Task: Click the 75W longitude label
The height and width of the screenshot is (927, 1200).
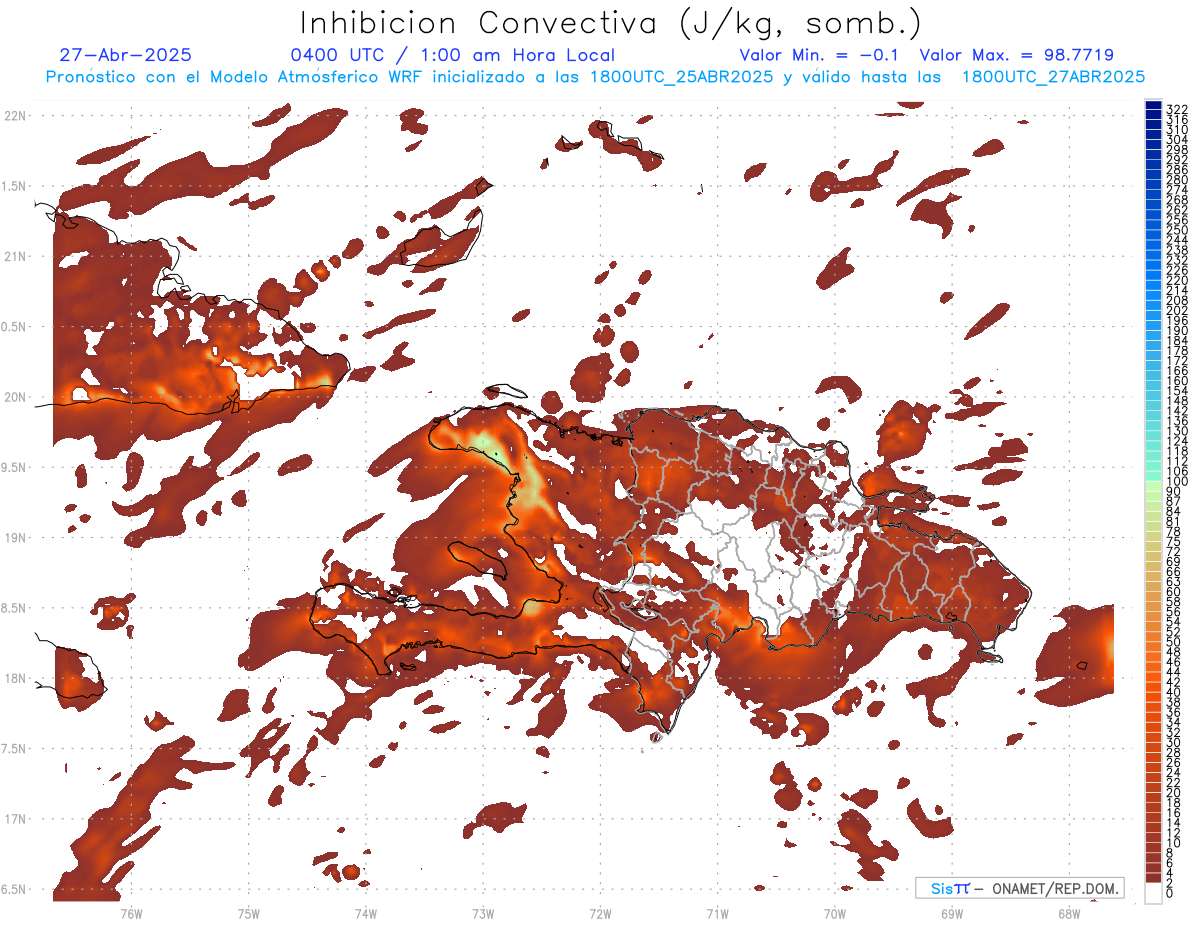Action: click(x=249, y=914)
